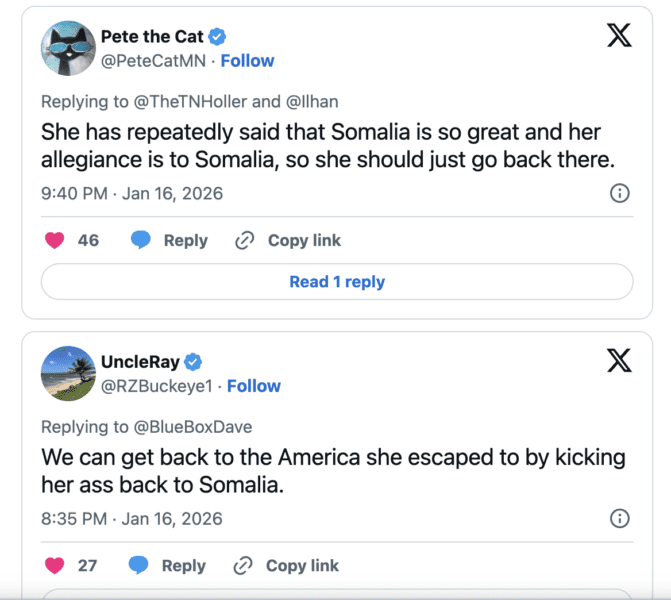Image resolution: width=671 pixels, height=600 pixels.
Task: Open info icon on UncleRay's tweet
Action: pyautogui.click(x=619, y=518)
